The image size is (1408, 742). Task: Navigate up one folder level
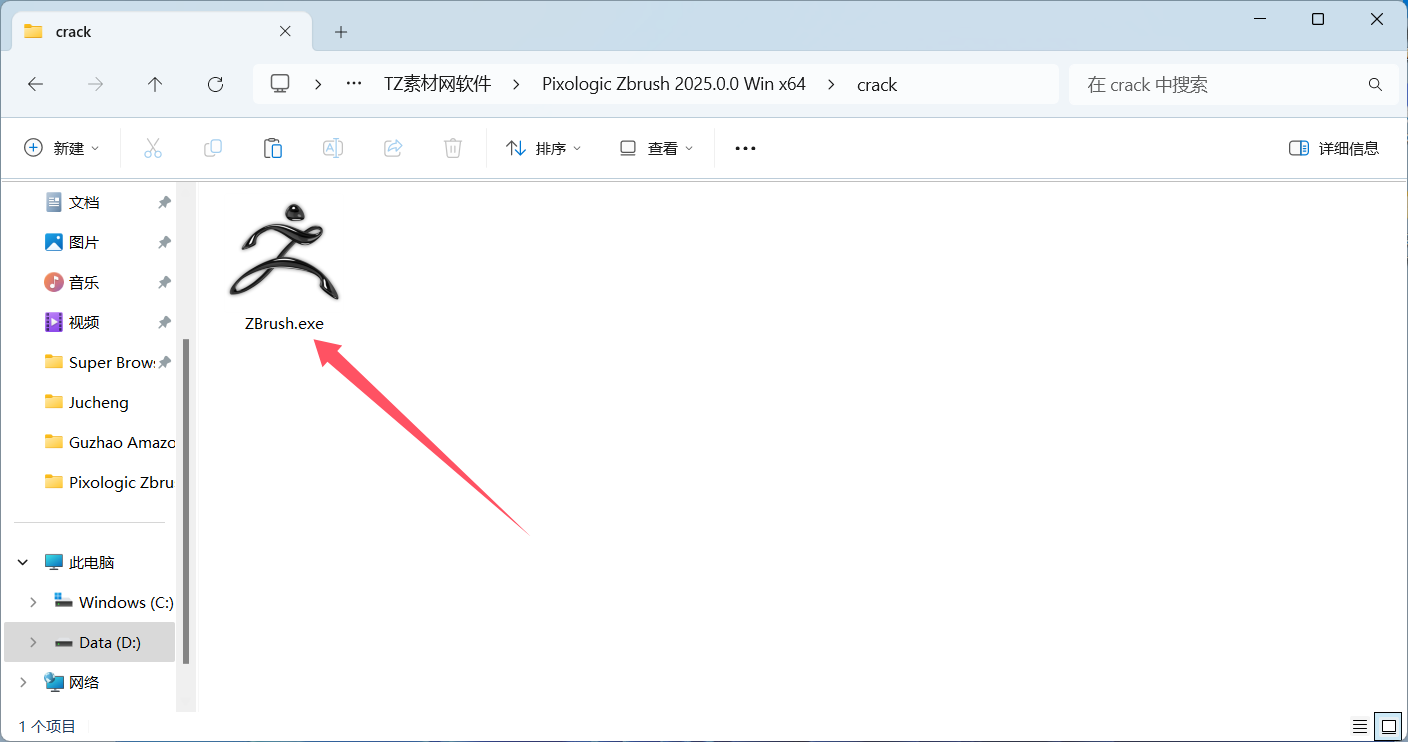[x=155, y=85]
